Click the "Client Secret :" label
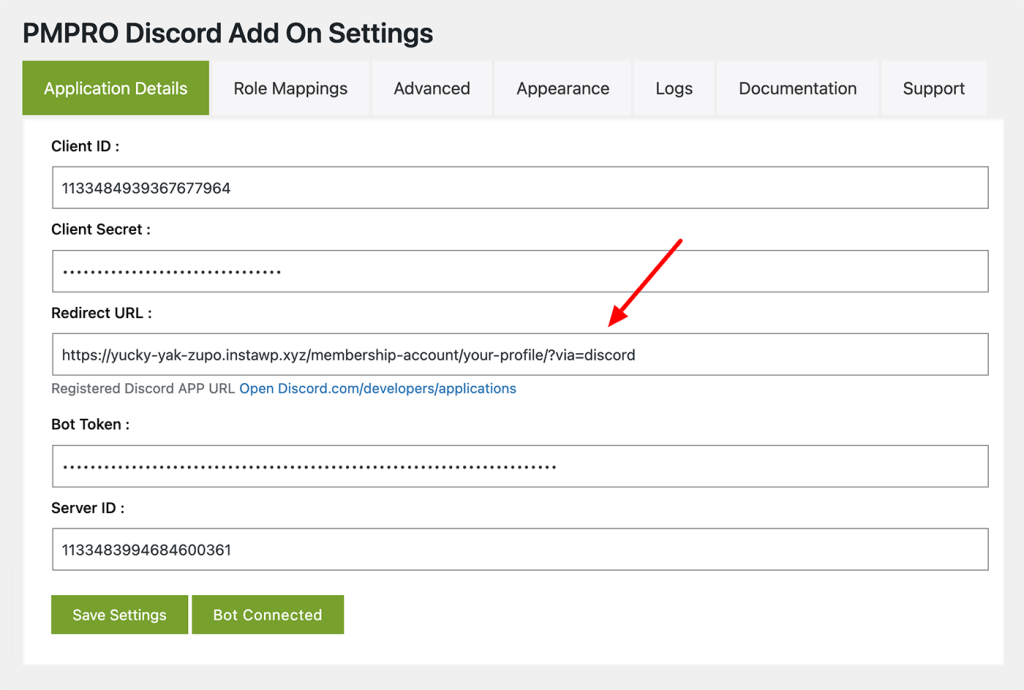 click(101, 229)
